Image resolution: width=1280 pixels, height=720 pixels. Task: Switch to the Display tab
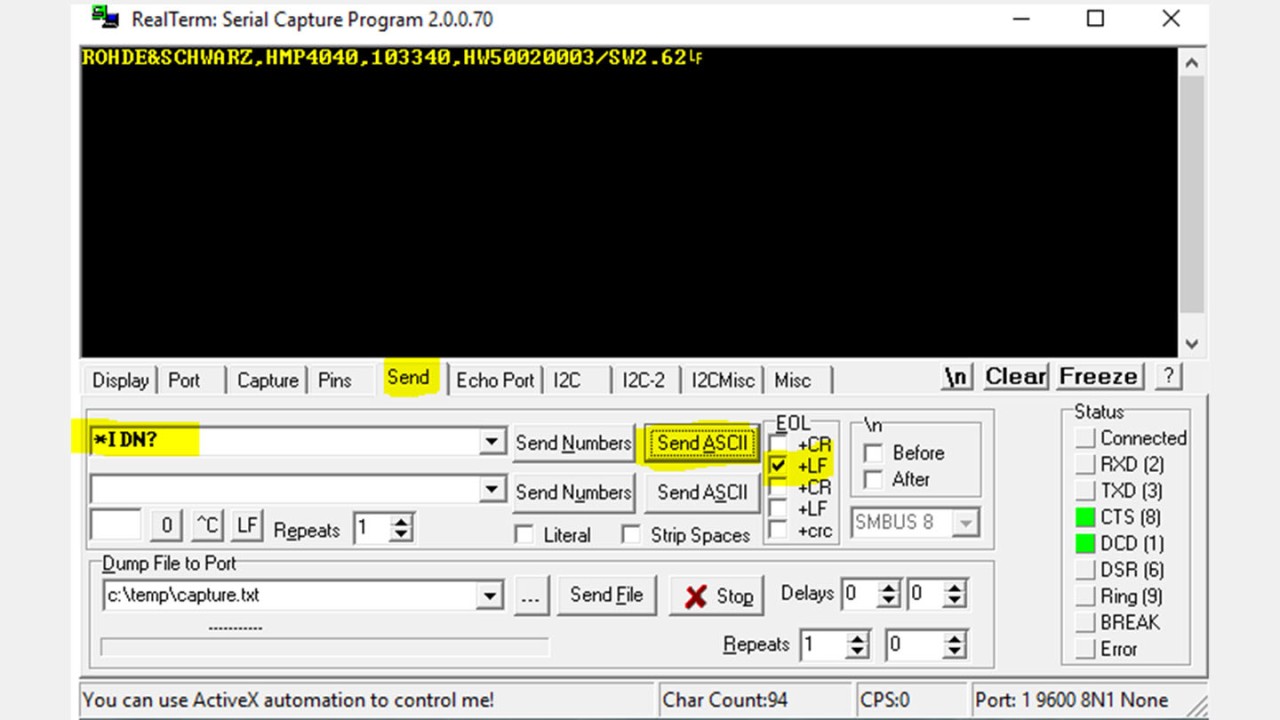pos(120,380)
